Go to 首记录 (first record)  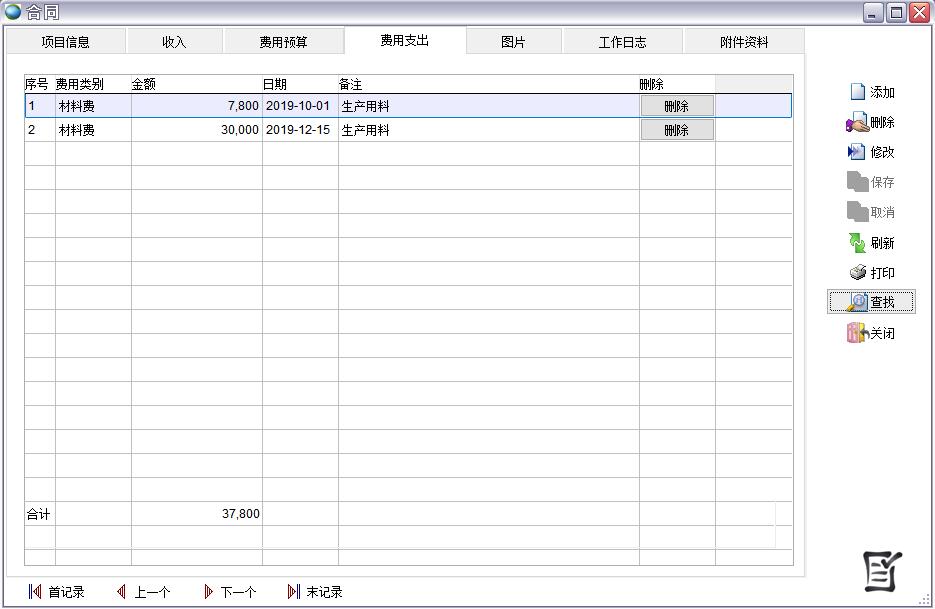(57, 592)
